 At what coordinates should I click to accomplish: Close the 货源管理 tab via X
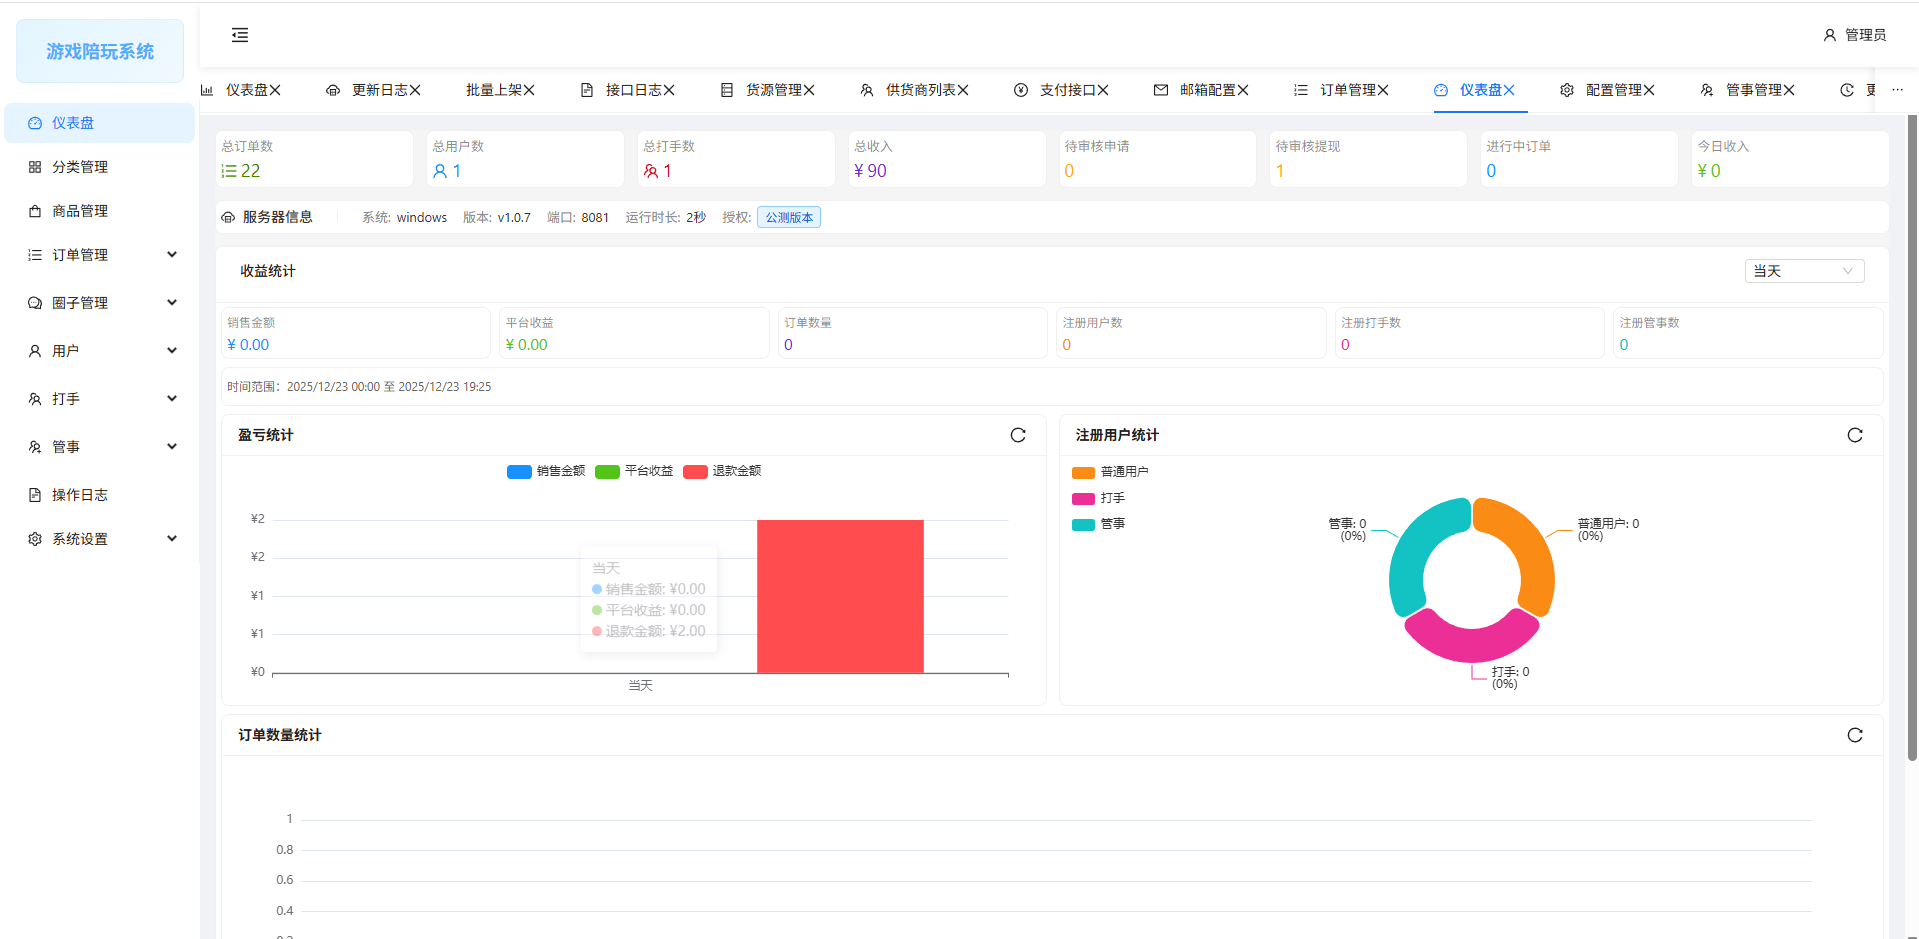809,90
